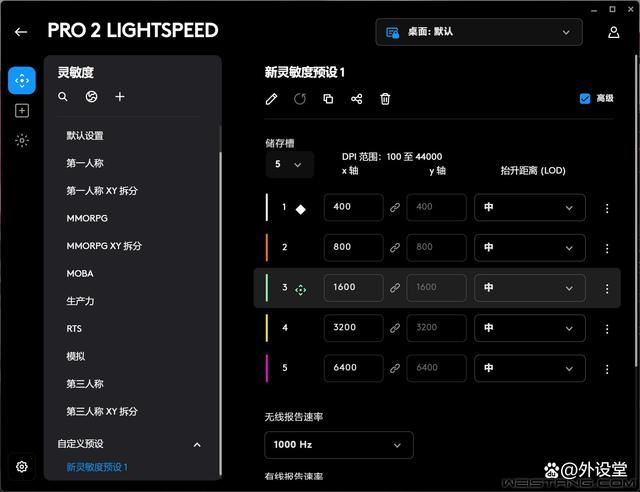Click the pencil rename icon
This screenshot has width=640, height=492.
271,99
